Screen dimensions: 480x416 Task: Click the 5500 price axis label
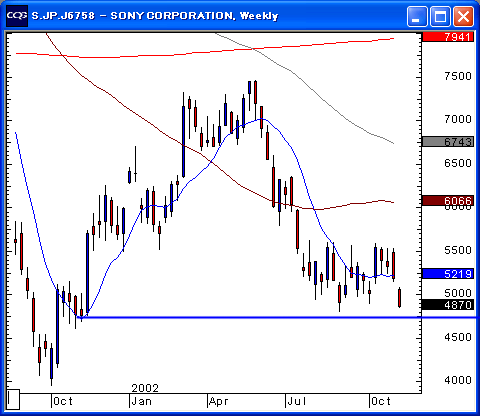pos(458,250)
